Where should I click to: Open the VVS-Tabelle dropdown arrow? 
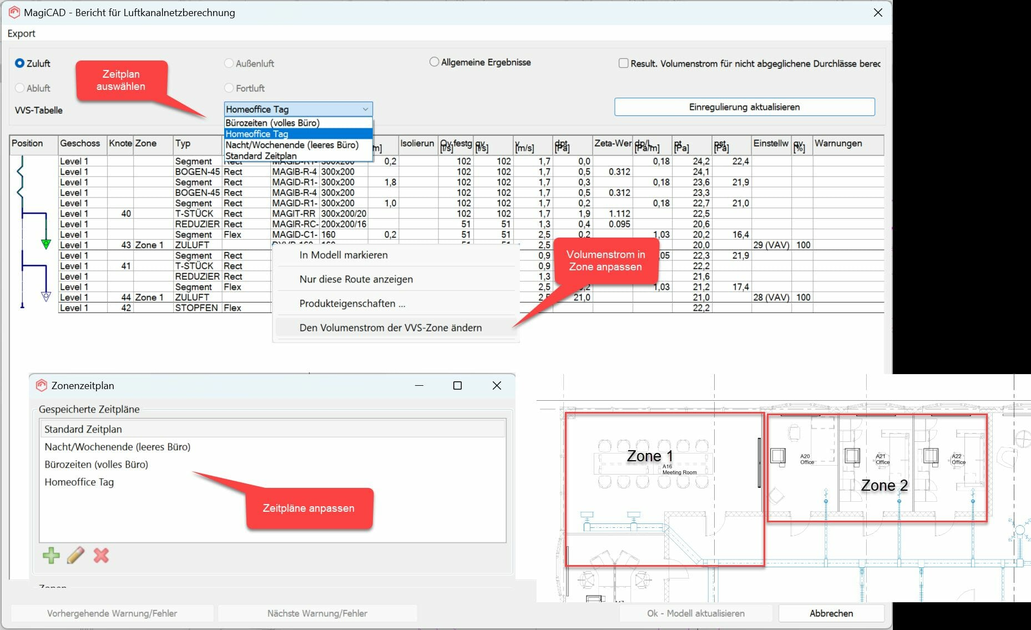pyautogui.click(x=366, y=108)
